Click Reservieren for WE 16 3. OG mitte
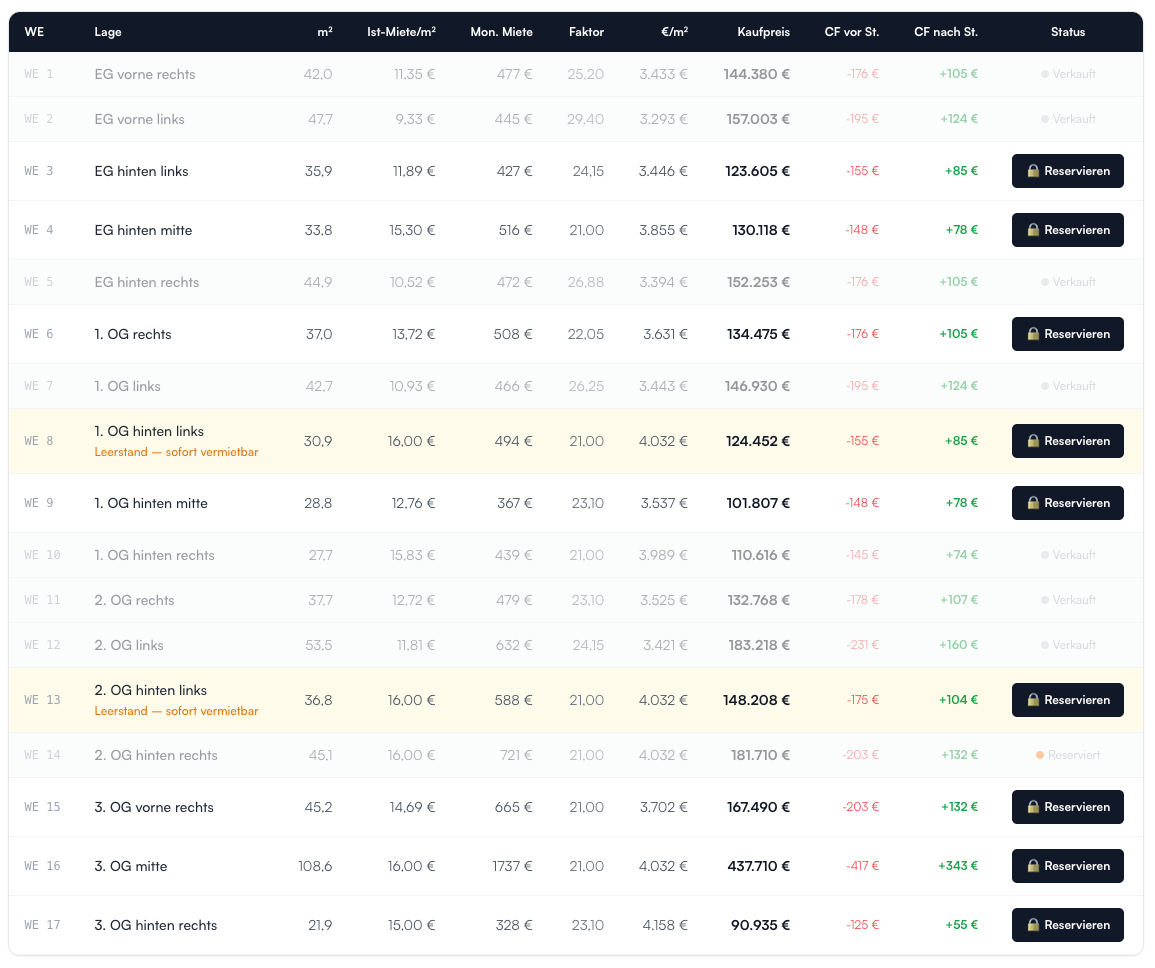The height and width of the screenshot is (968, 1155). [1067, 866]
